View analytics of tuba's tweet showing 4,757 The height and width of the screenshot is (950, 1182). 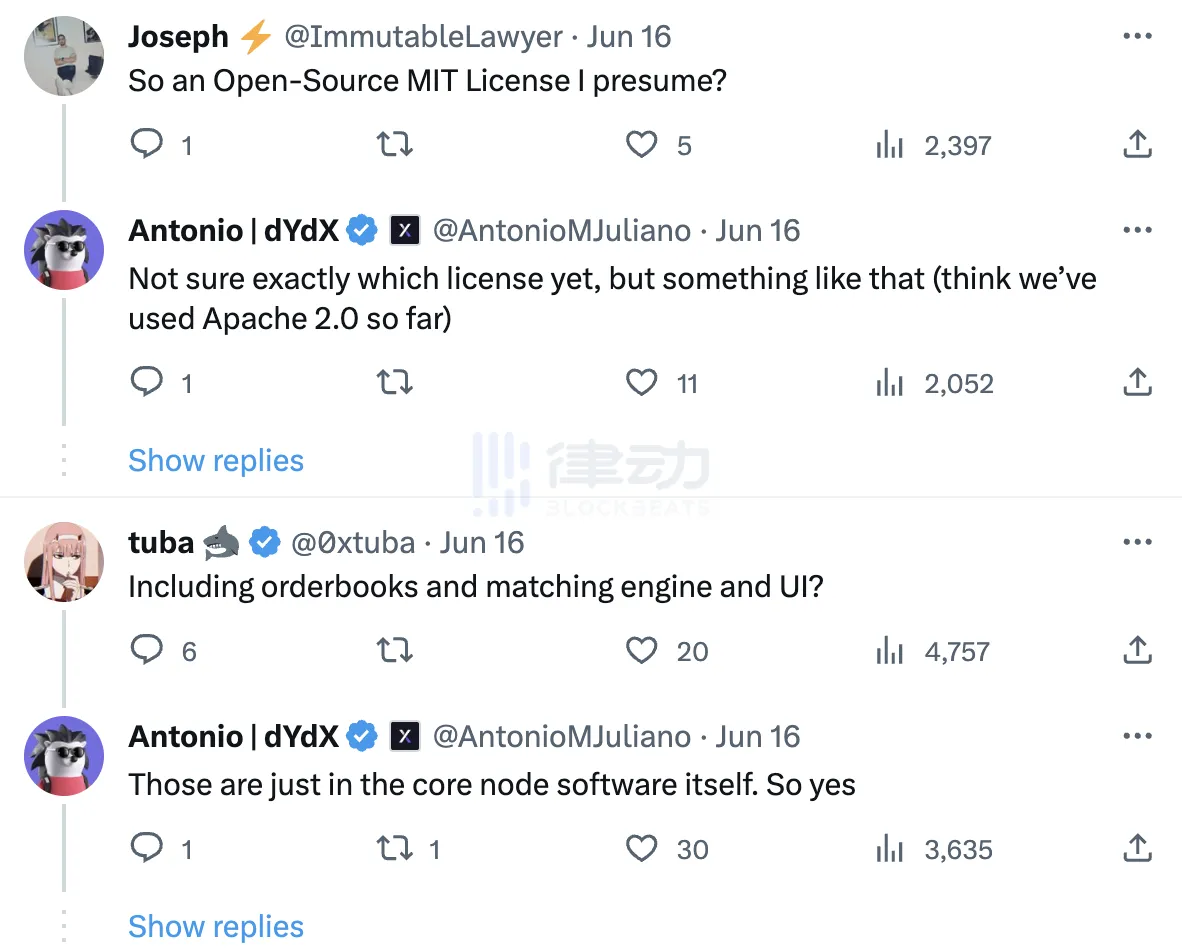click(x=890, y=652)
